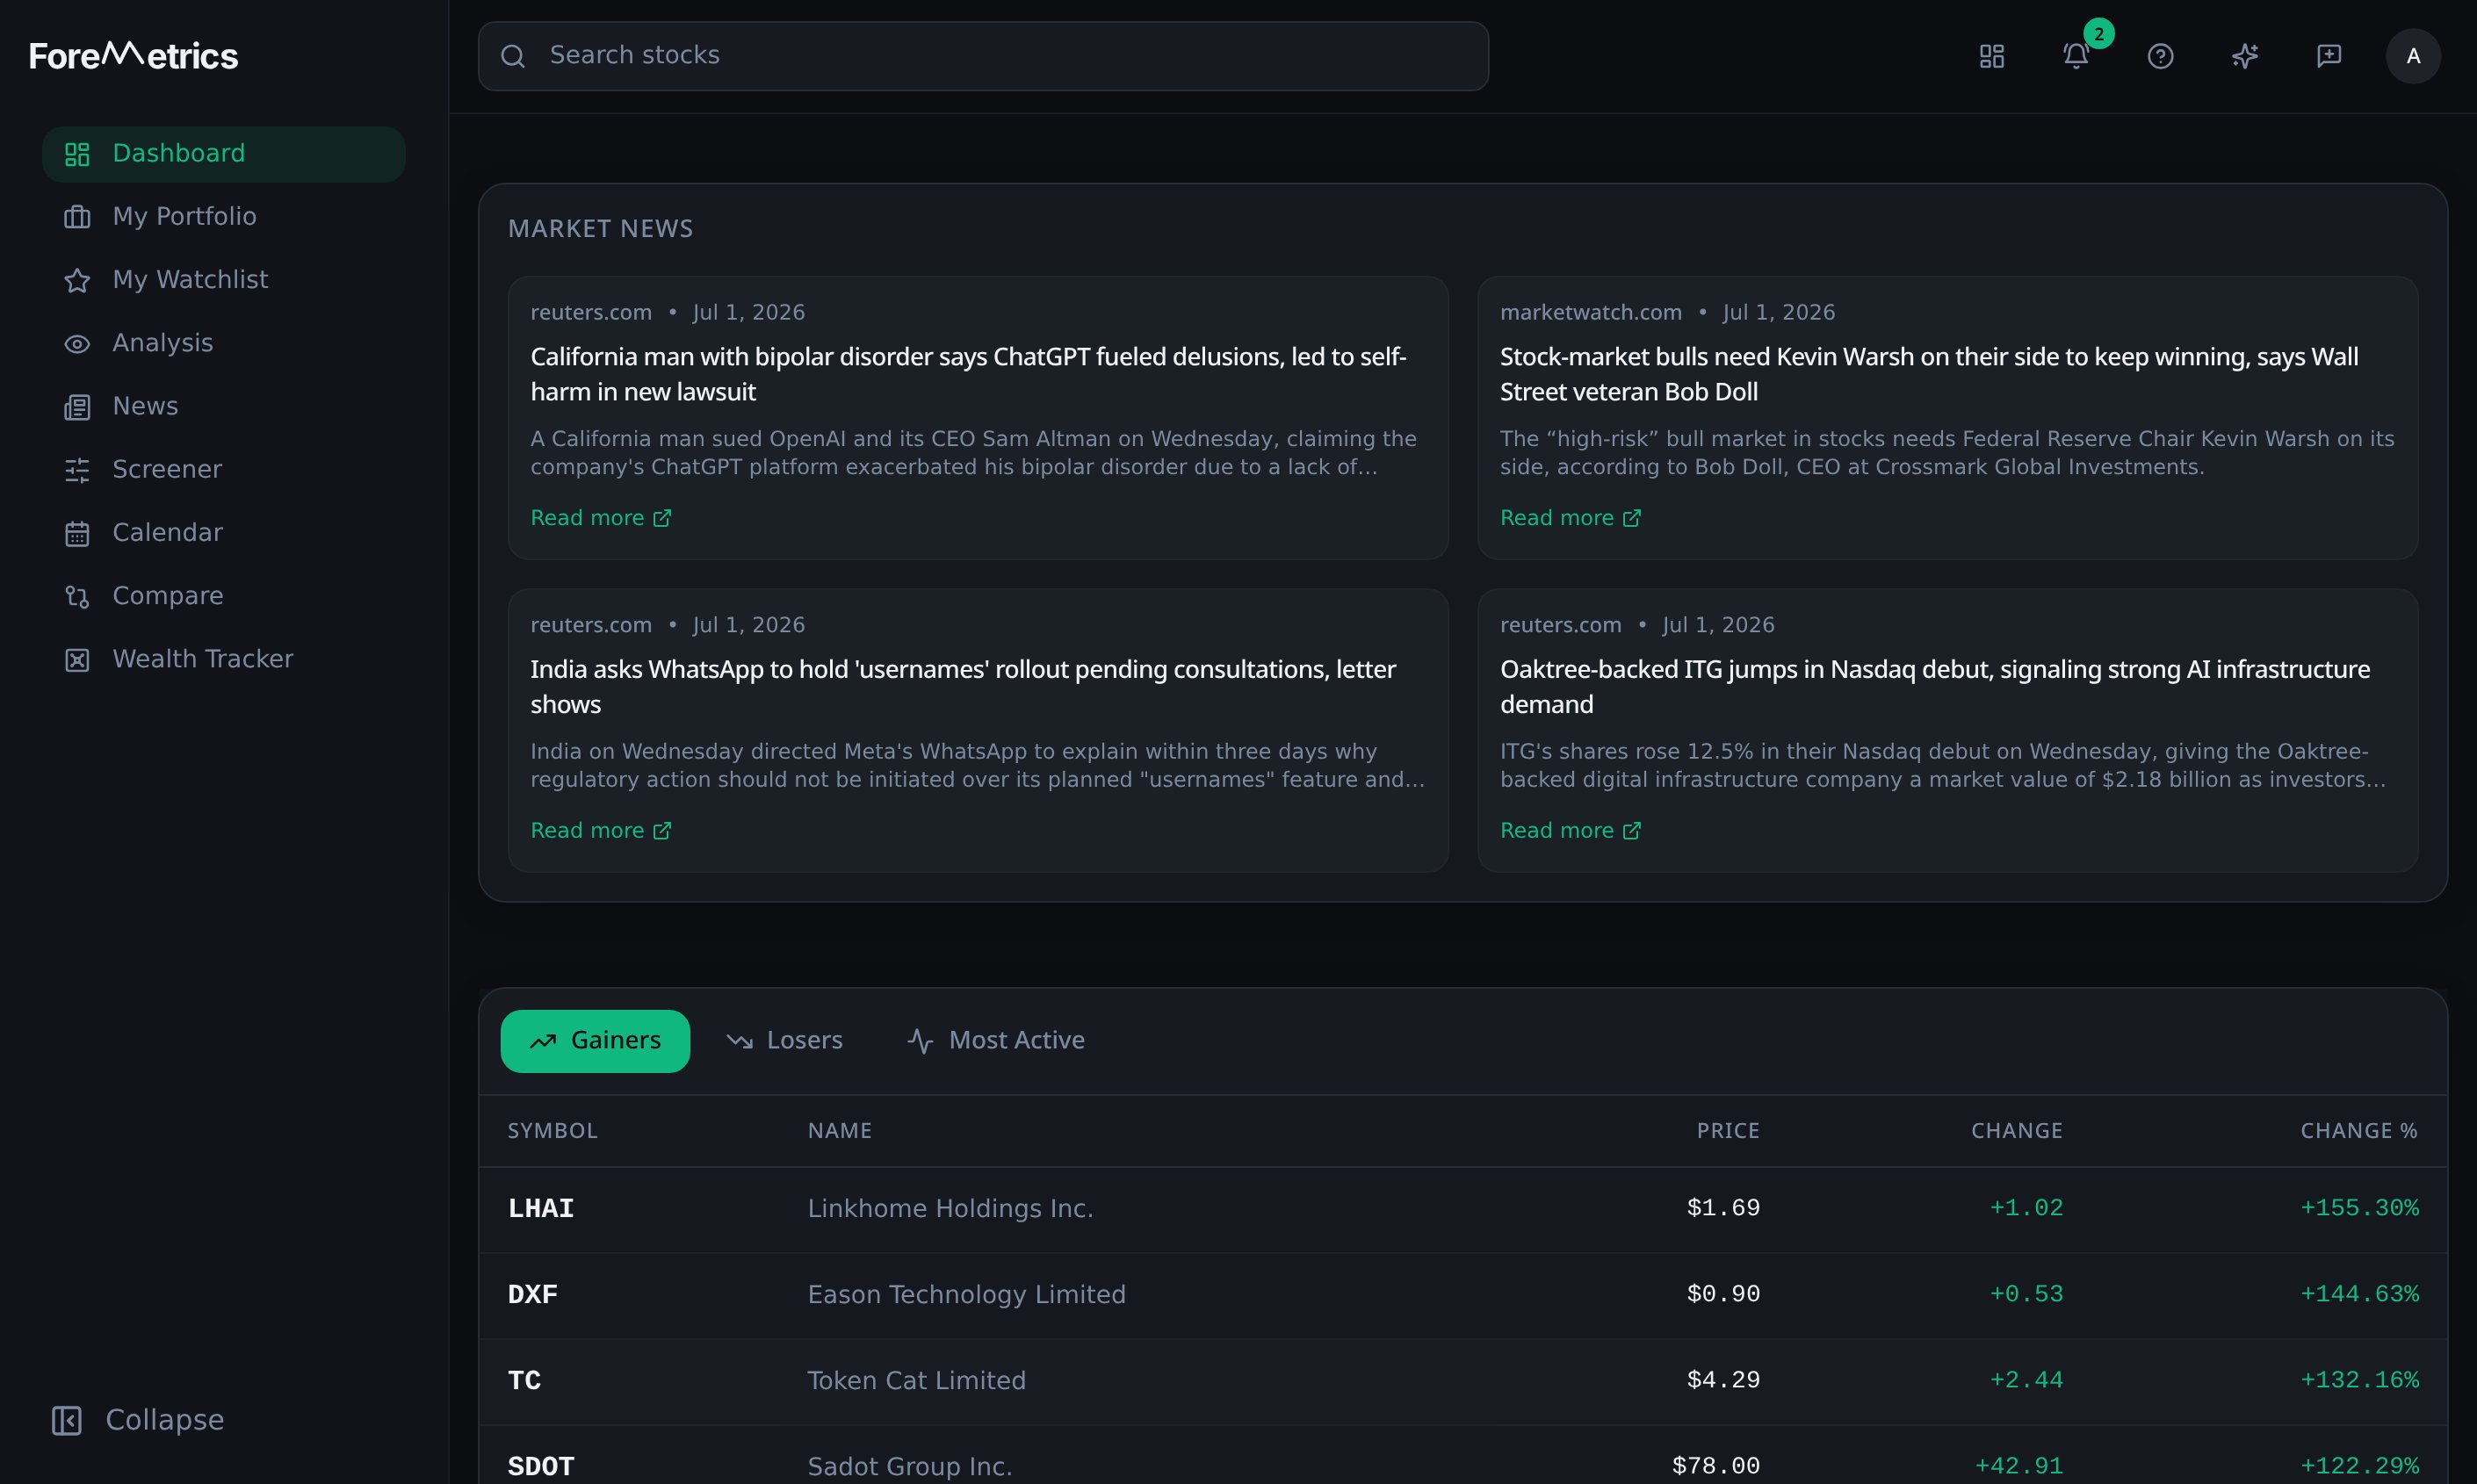Screen dimensions: 2477x1484
Task: Click the CHANGE % column header
Action: [2359, 1131]
